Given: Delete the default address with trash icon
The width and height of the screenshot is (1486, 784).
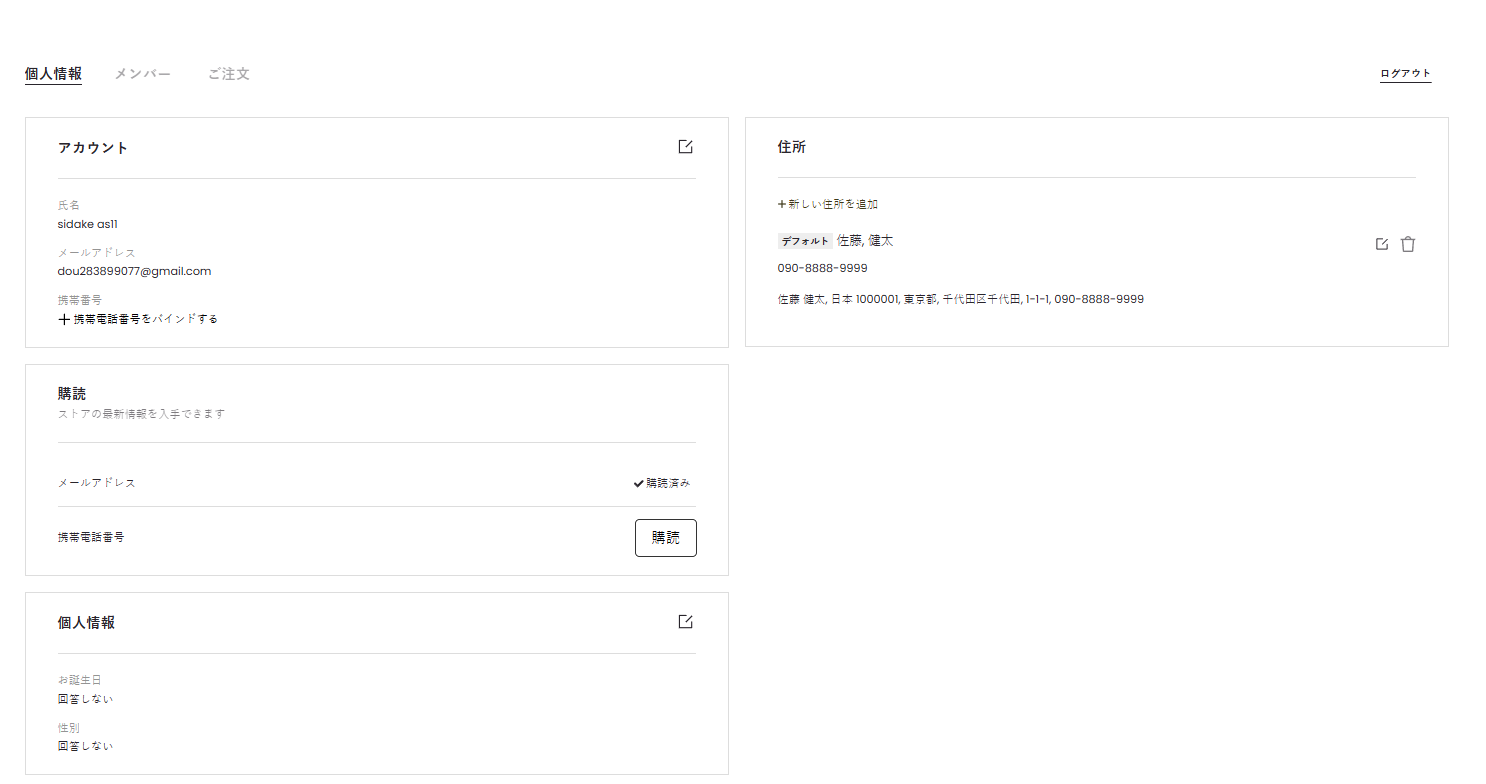Looking at the screenshot, I should tap(1408, 244).
